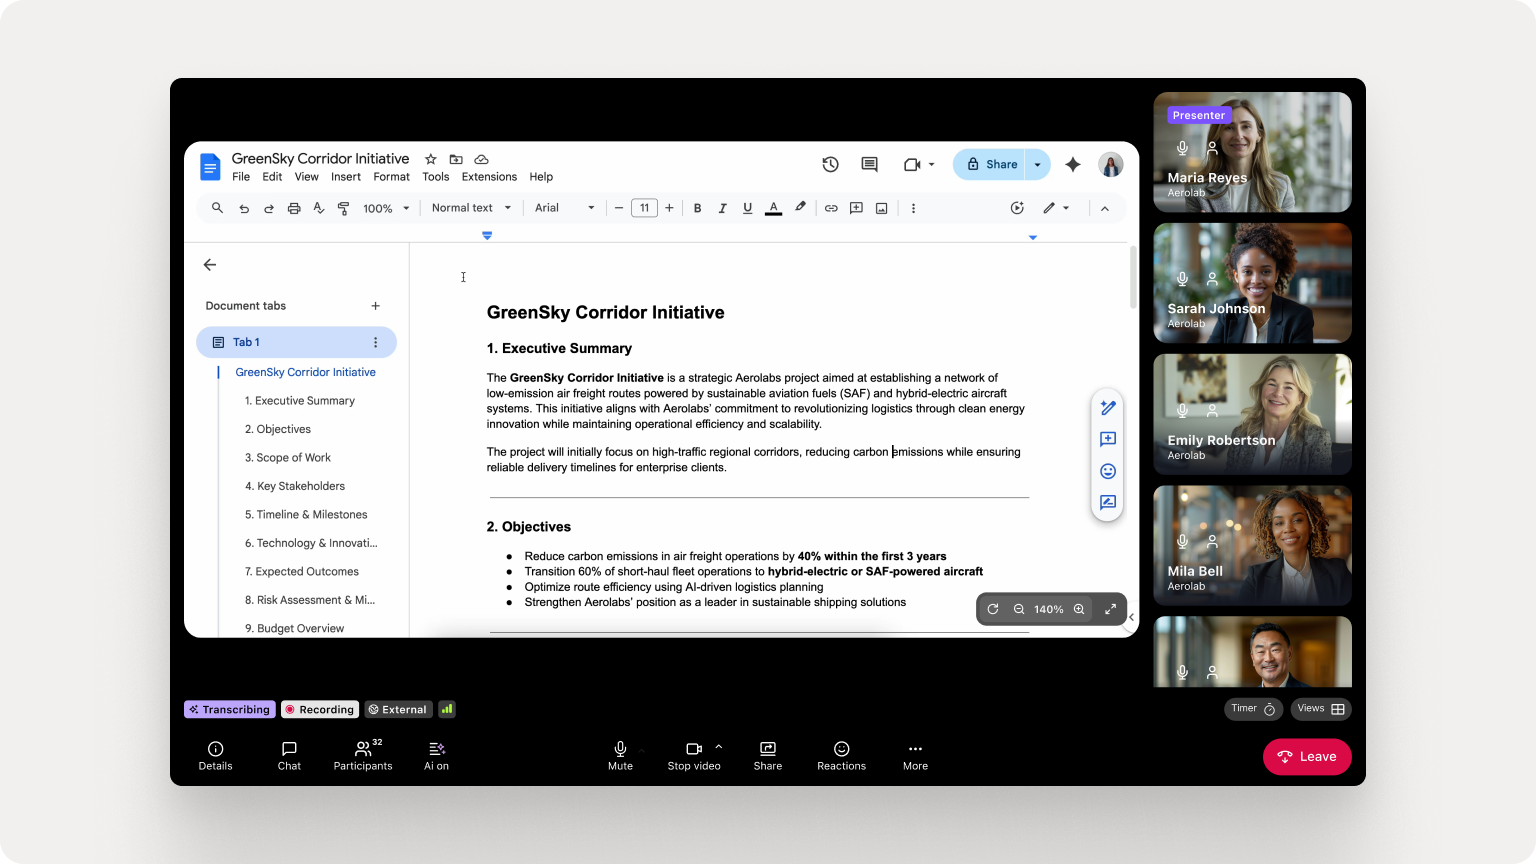Click floating add comment icon

(x=1108, y=439)
